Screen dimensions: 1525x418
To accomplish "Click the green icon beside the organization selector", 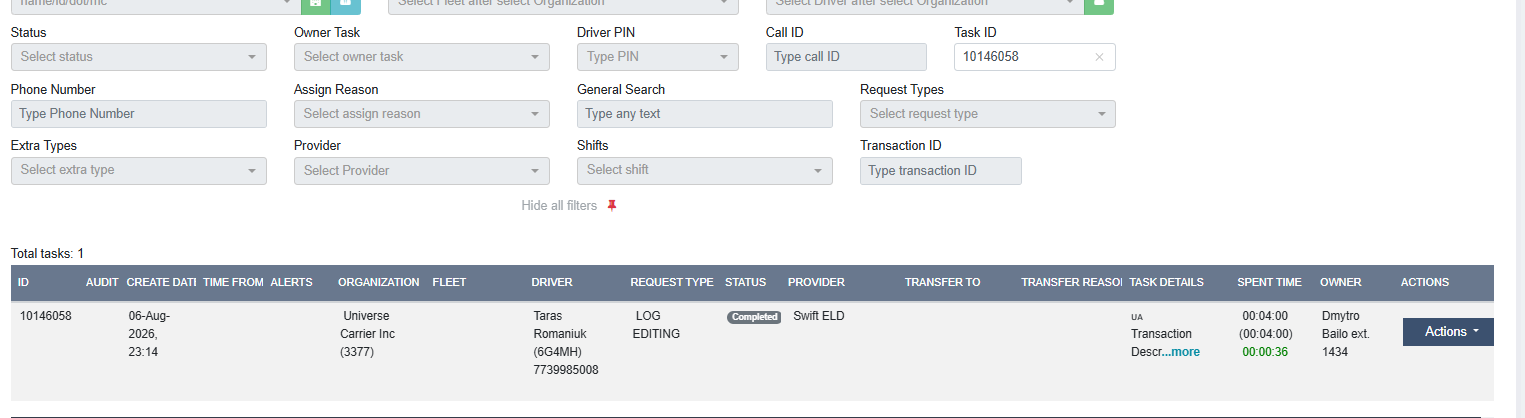I will point(315,5).
